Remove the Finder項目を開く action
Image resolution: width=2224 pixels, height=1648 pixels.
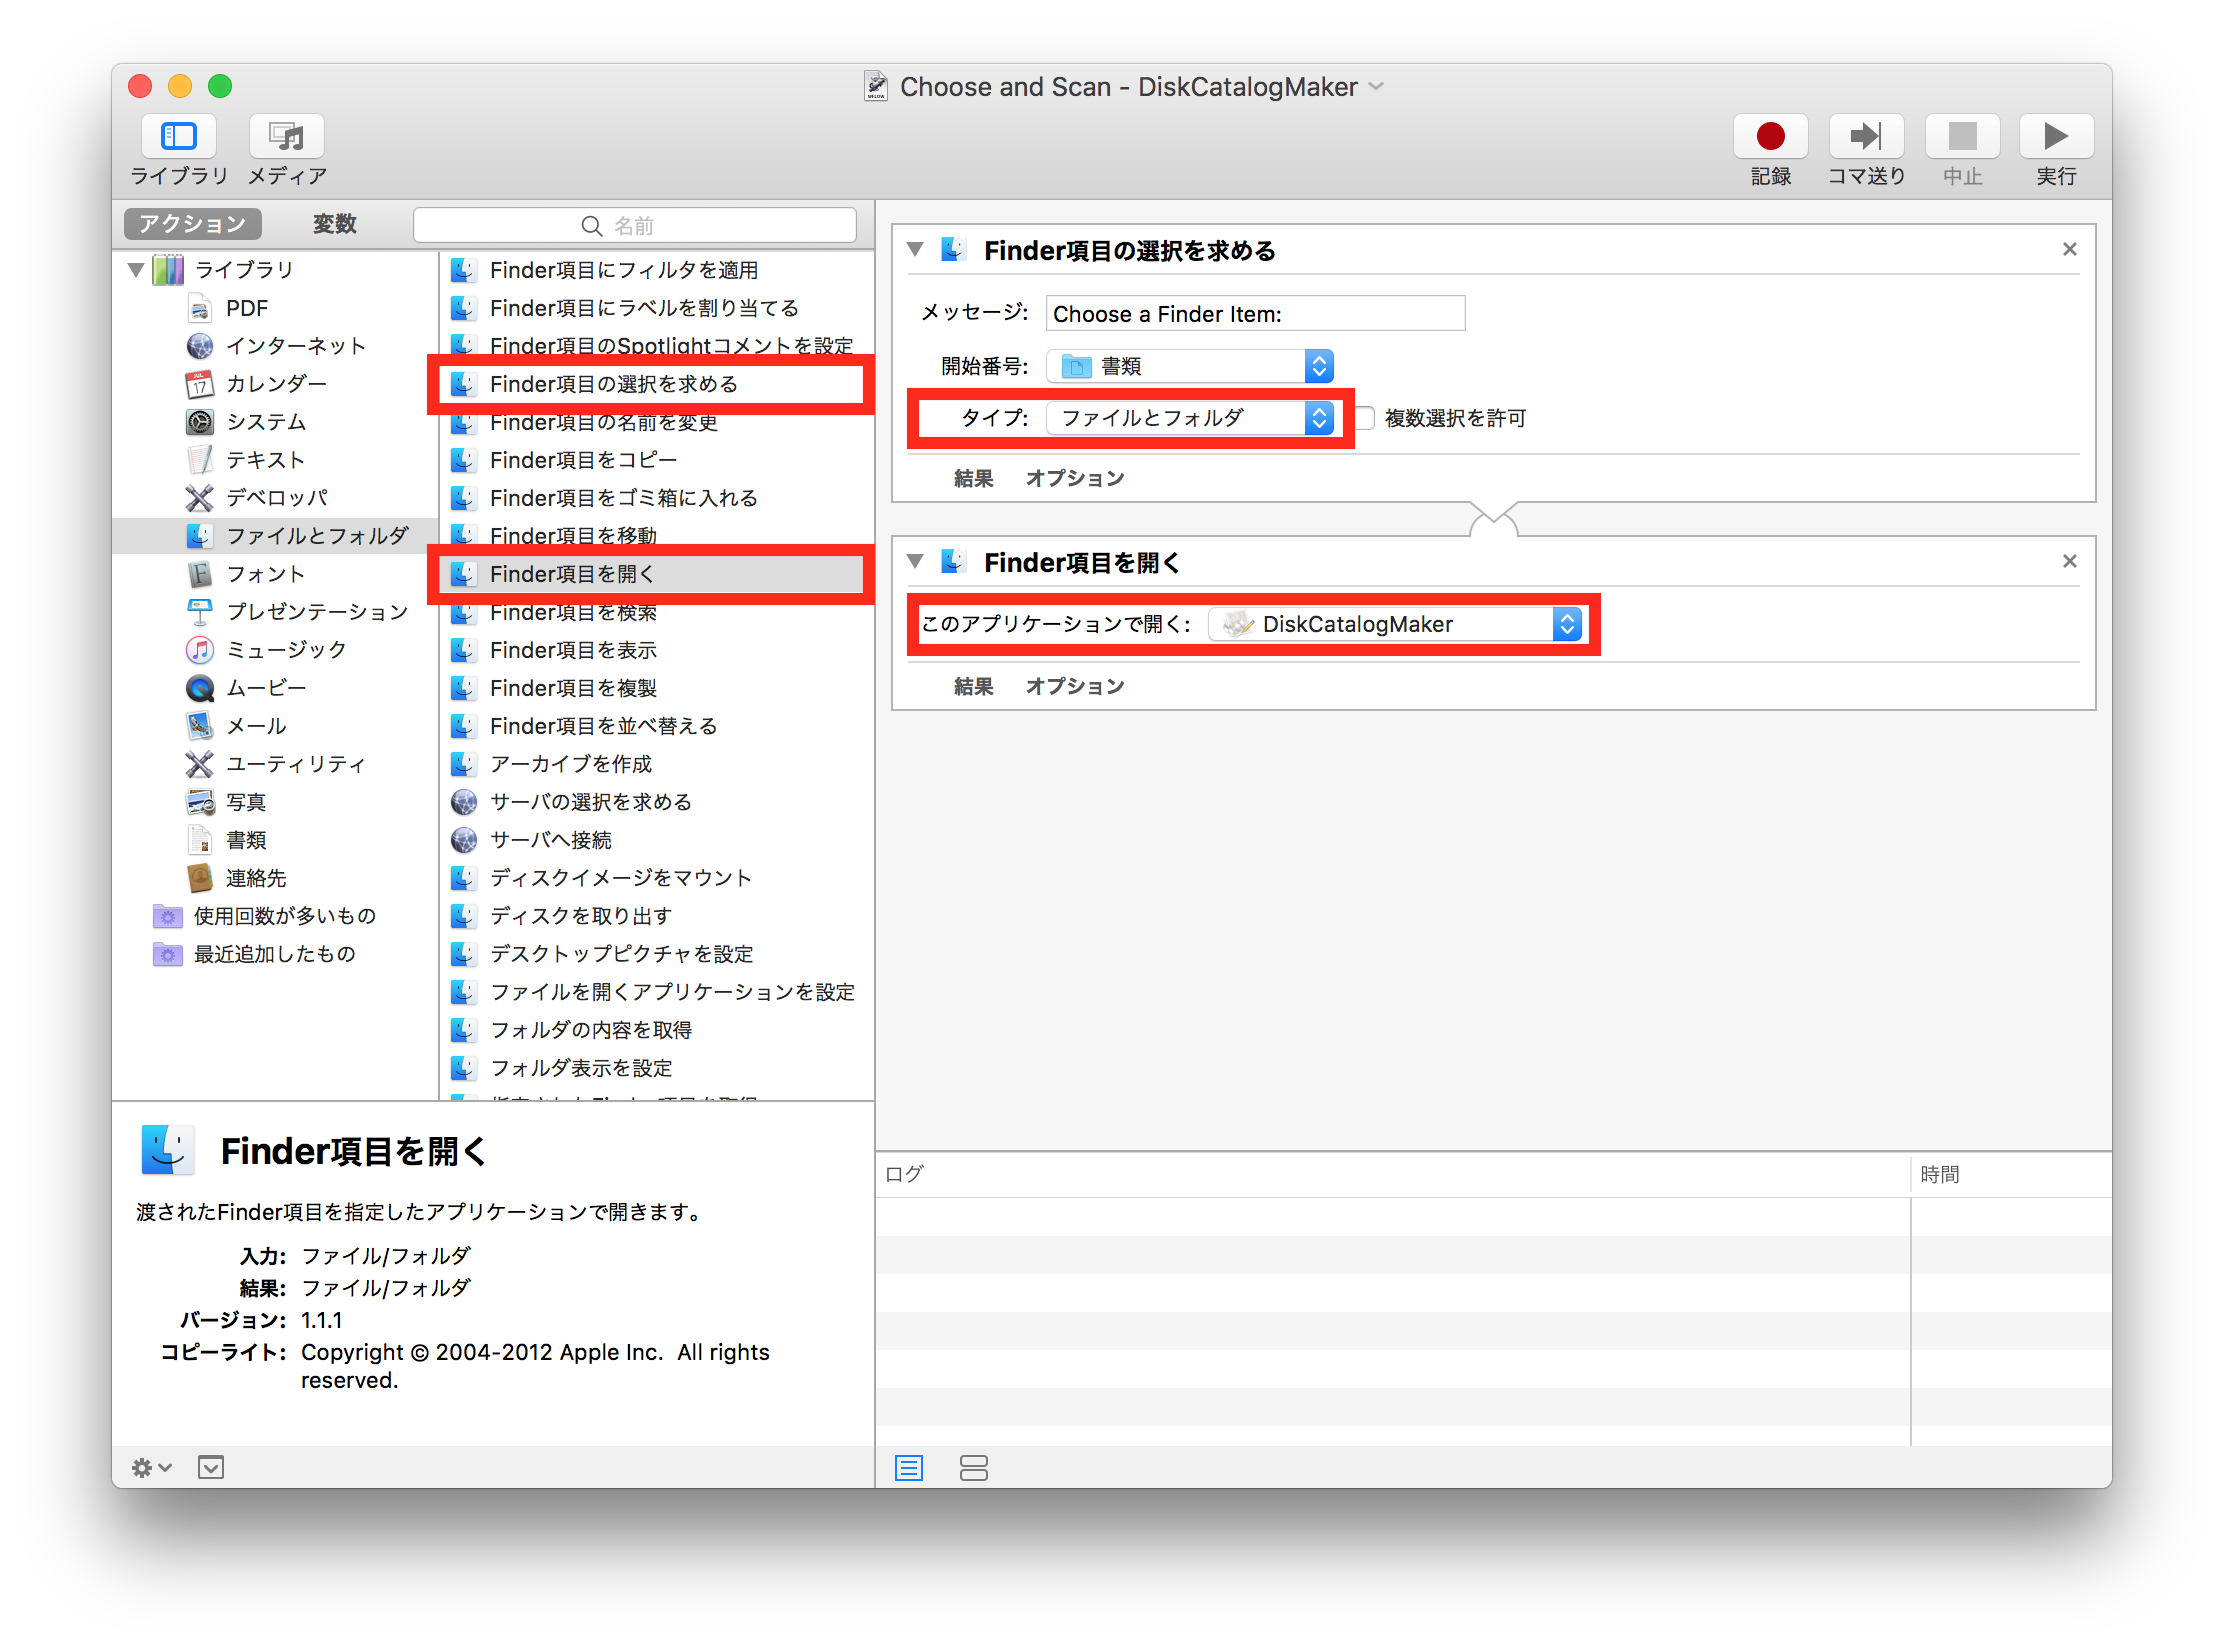point(2070,561)
